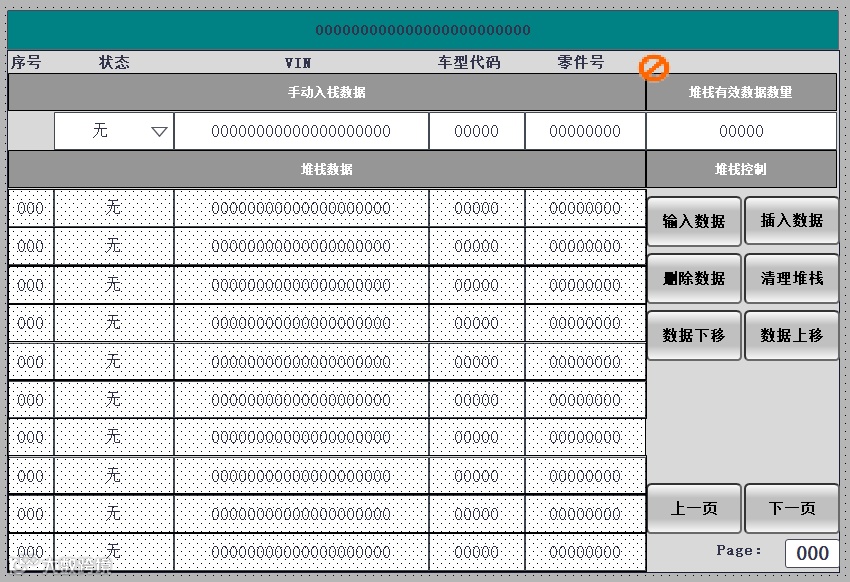Image resolution: width=850 pixels, height=582 pixels.
Task: Open the 无 status dropdown in manual input row
Action: pyautogui.click(x=114, y=131)
